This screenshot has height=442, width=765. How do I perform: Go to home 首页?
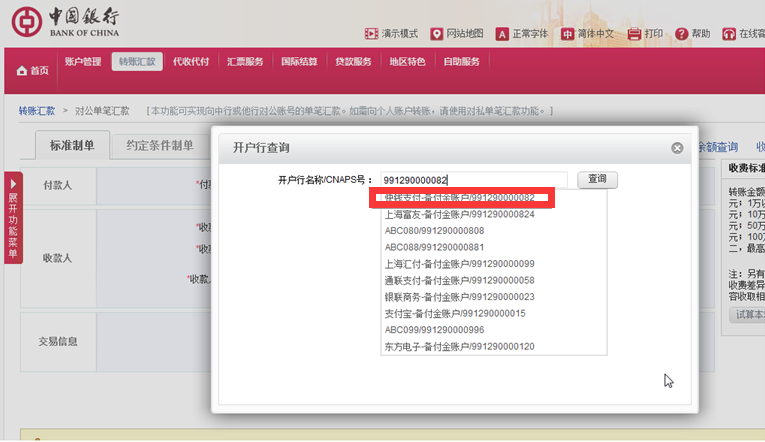[33, 71]
